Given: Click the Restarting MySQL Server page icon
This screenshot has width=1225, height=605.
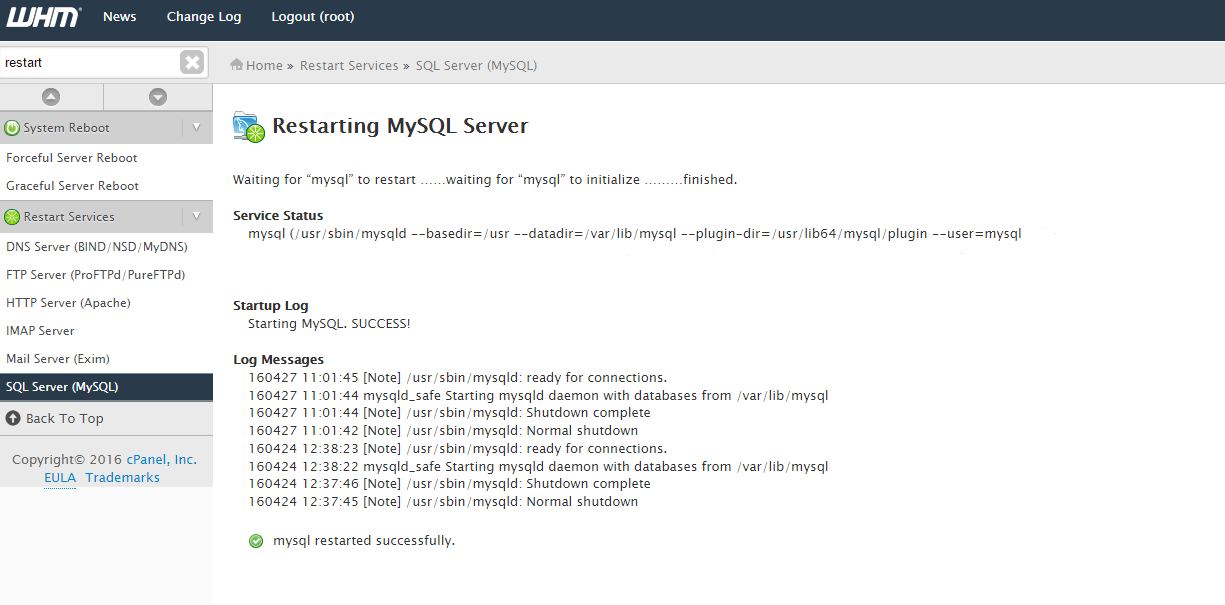Looking at the screenshot, I should tap(249, 128).
